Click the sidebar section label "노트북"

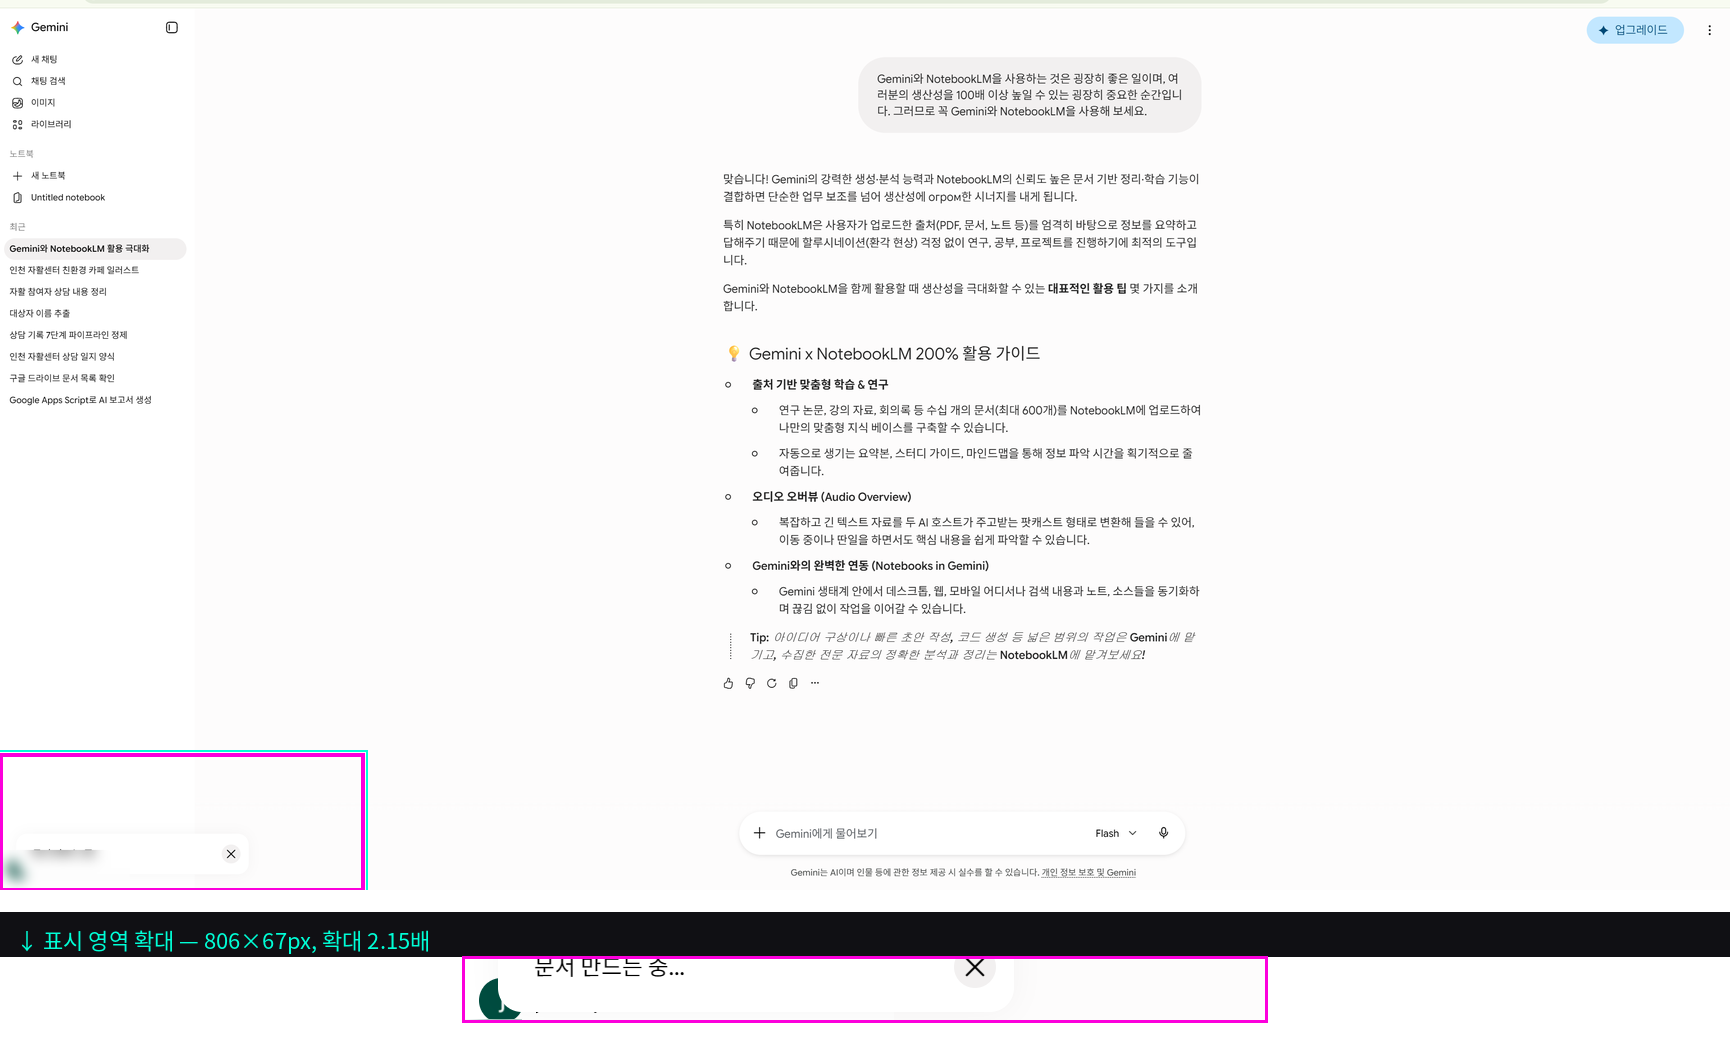click(x=21, y=154)
